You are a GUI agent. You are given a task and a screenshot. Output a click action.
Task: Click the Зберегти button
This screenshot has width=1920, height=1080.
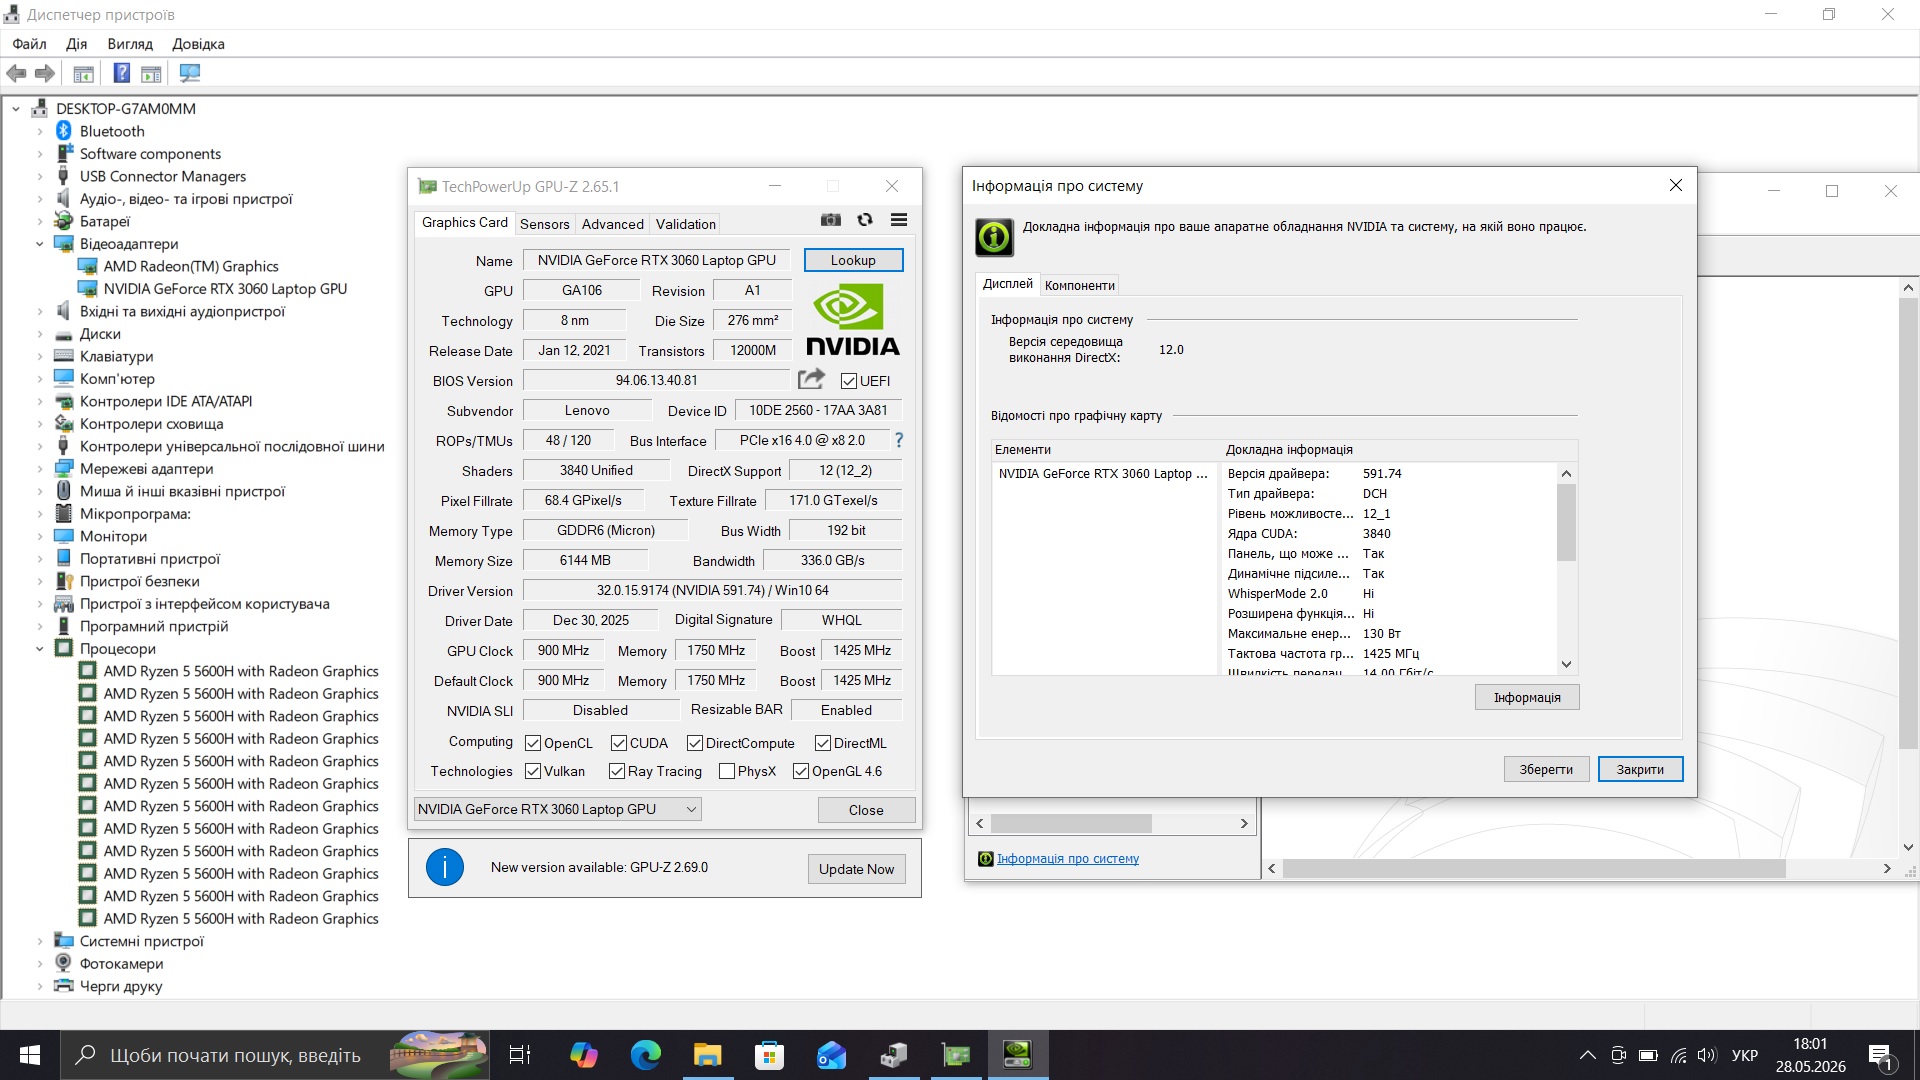tap(1546, 769)
